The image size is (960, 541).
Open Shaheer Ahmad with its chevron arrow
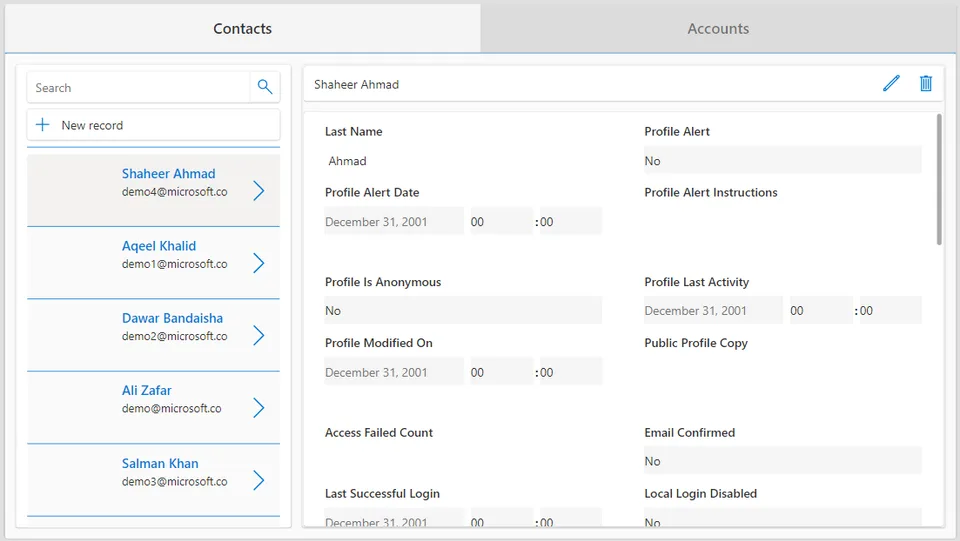click(x=259, y=191)
